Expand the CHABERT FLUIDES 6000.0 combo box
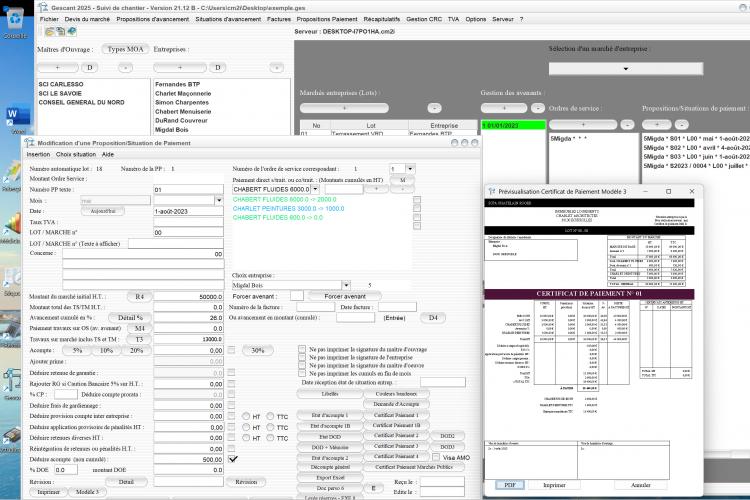The image size is (750, 500). (x=315, y=189)
